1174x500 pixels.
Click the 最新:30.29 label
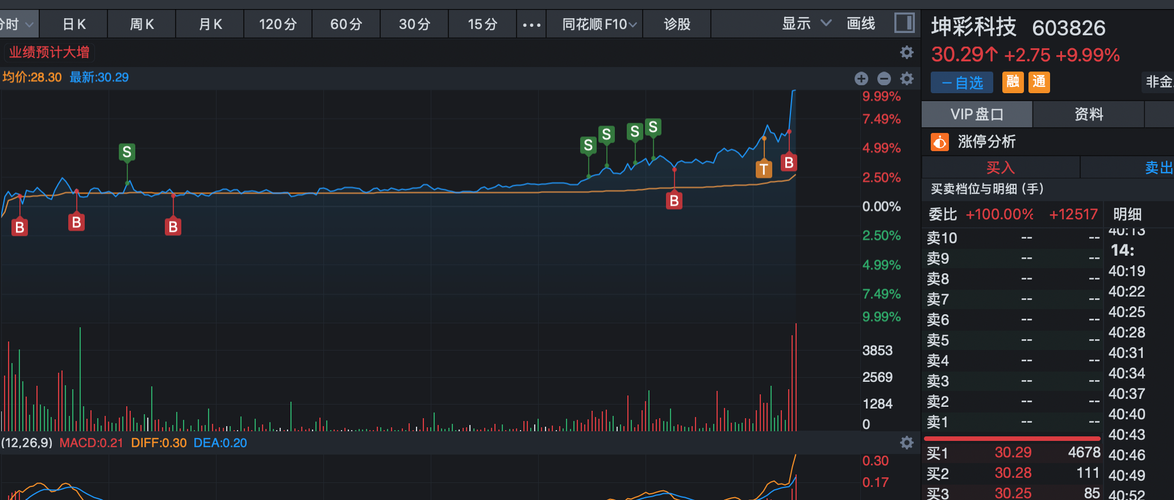[100, 78]
